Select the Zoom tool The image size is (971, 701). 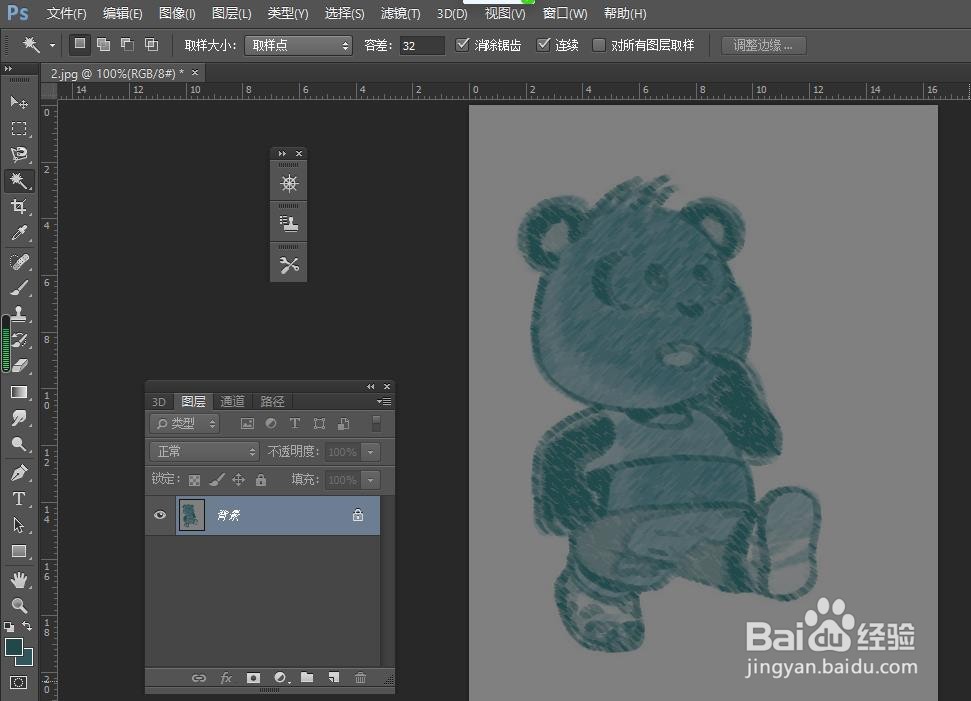[19, 606]
